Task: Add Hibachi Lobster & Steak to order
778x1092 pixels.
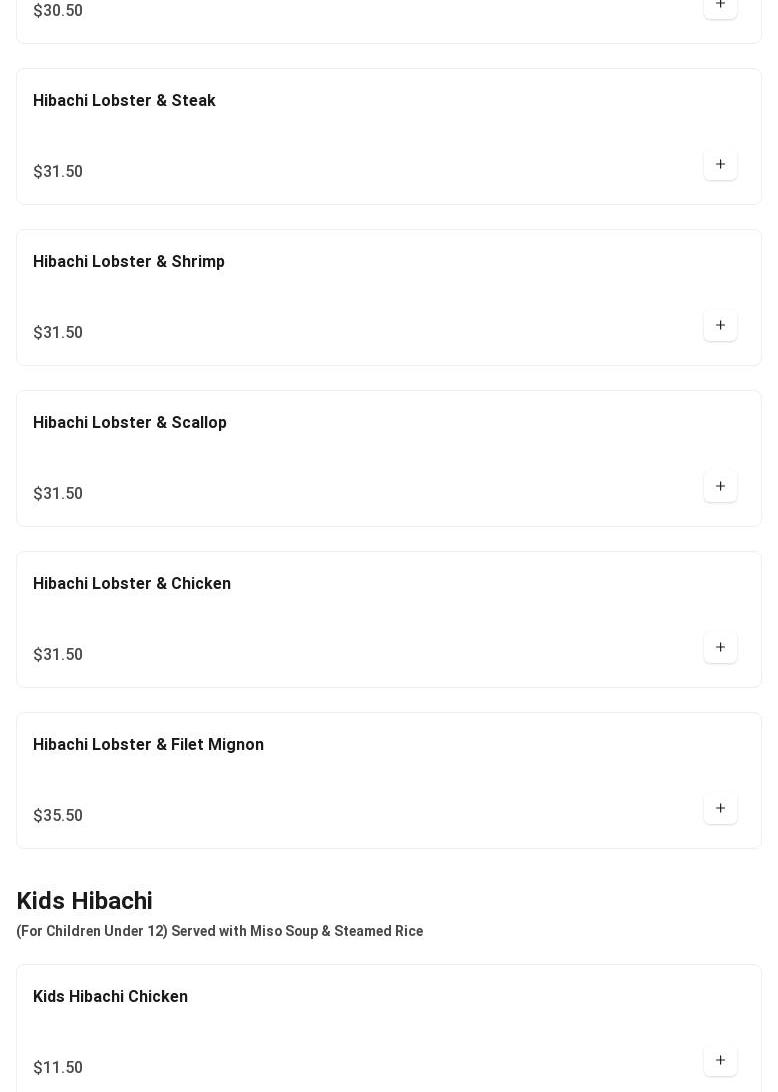Action: (720, 165)
